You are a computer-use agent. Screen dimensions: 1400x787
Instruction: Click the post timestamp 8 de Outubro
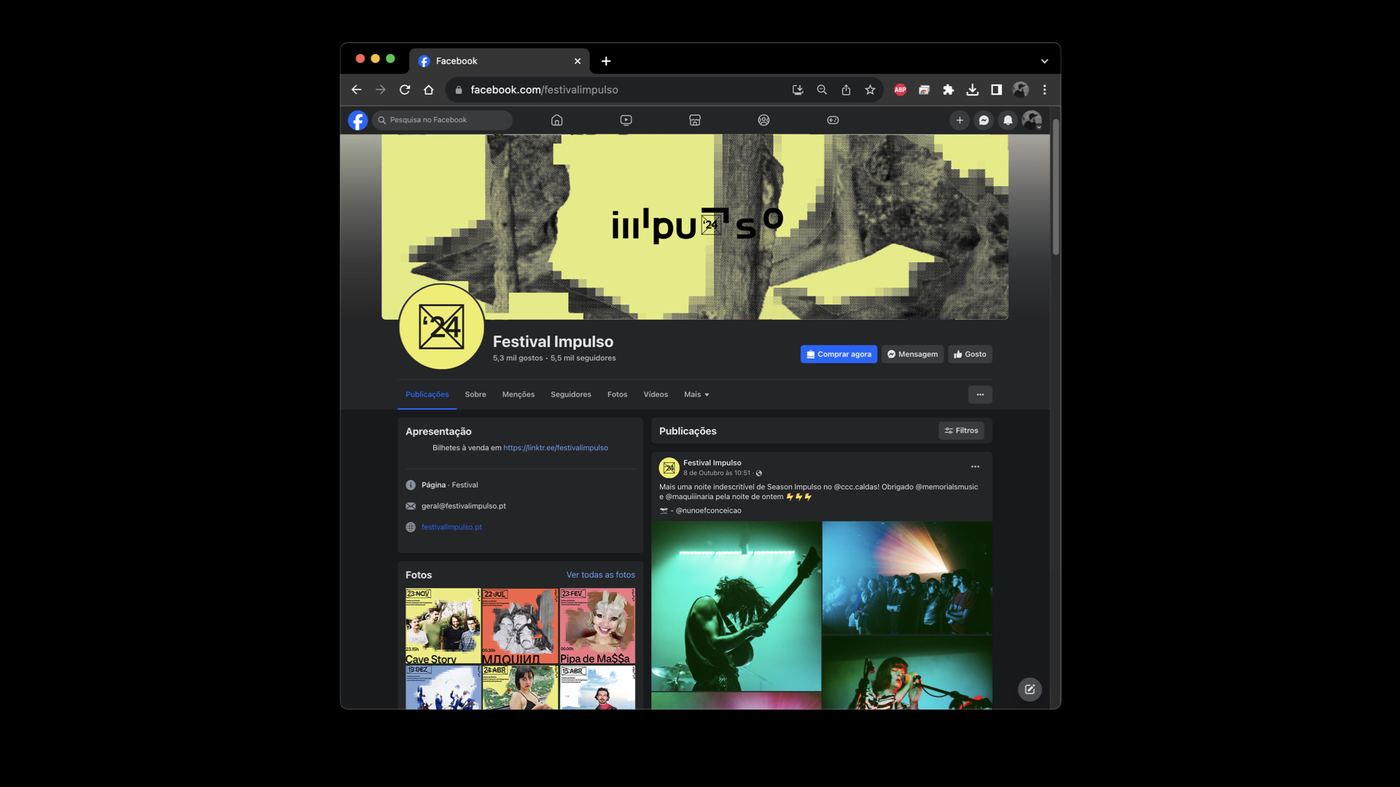tap(716, 473)
